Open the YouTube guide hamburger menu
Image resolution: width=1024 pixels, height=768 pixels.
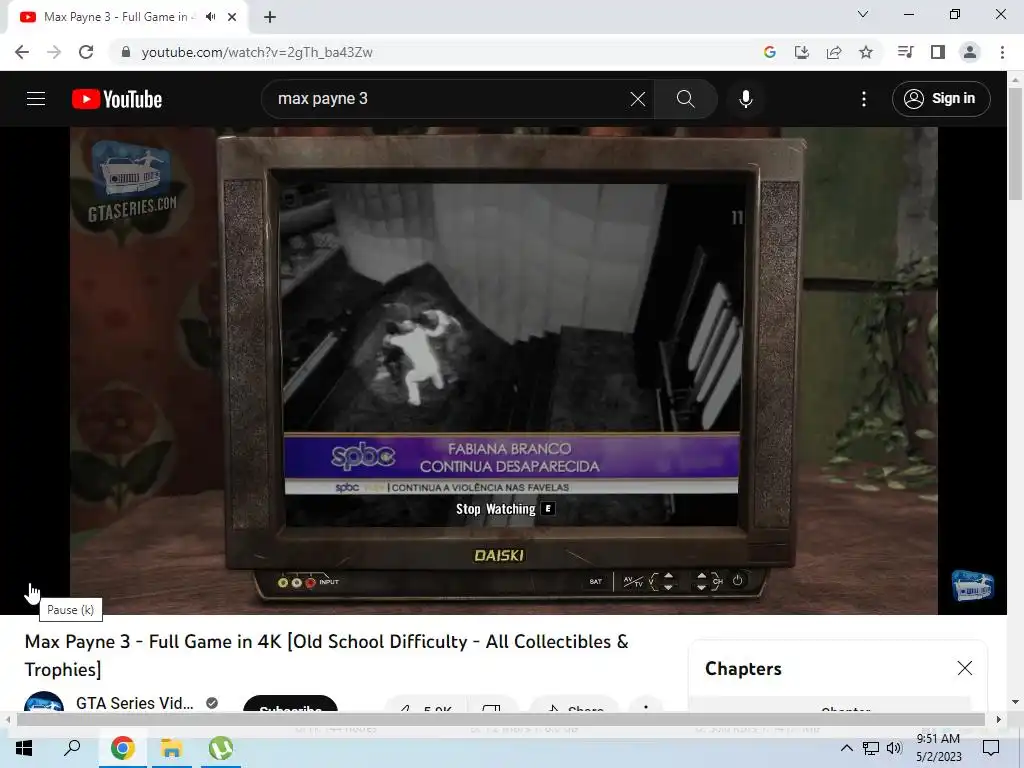coord(36,99)
